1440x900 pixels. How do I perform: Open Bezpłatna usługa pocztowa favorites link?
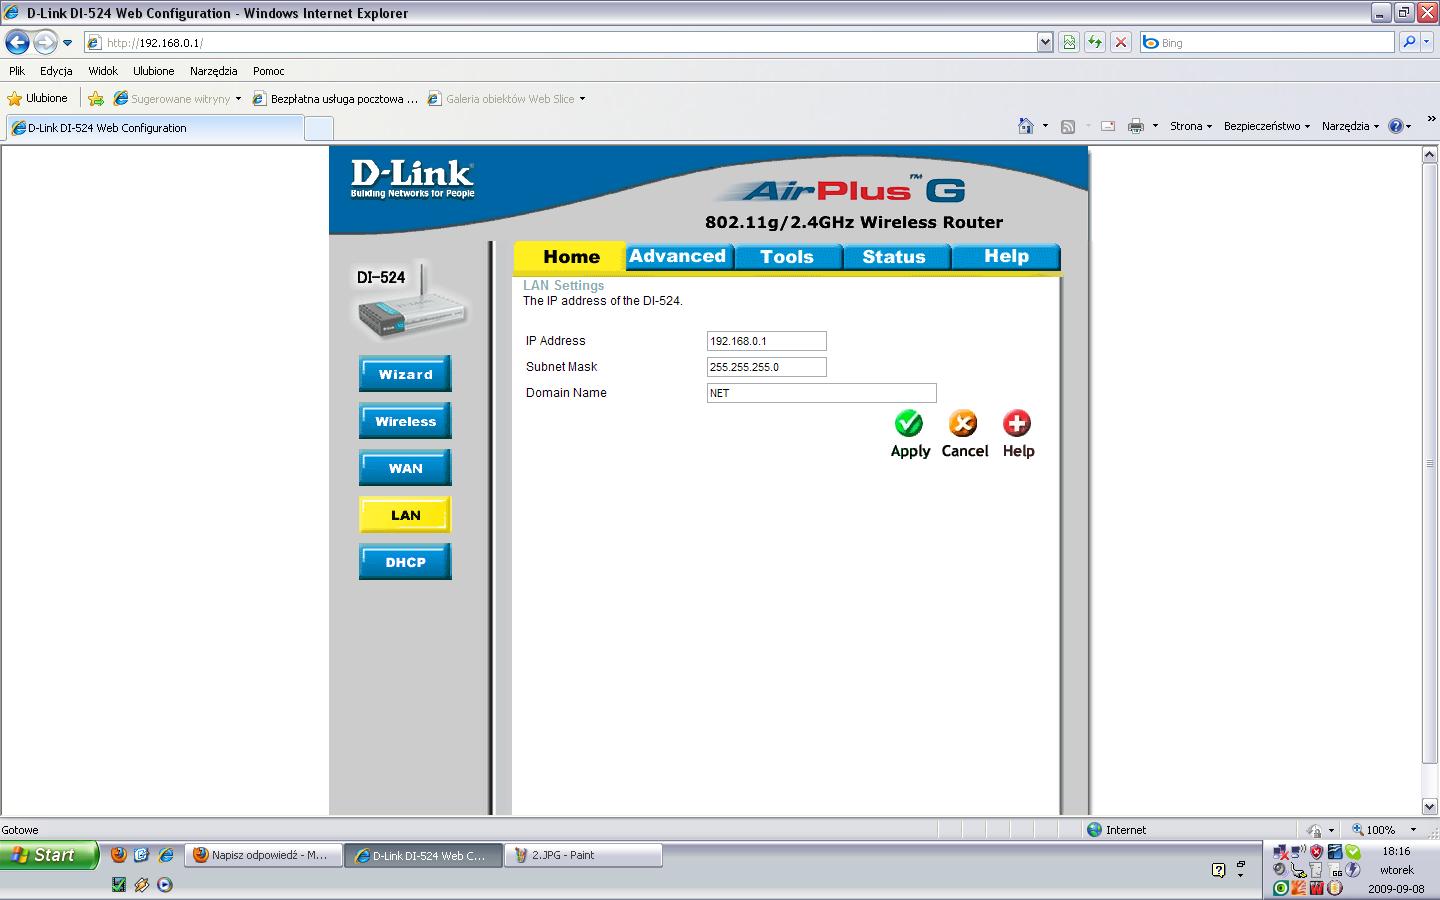tap(336, 99)
